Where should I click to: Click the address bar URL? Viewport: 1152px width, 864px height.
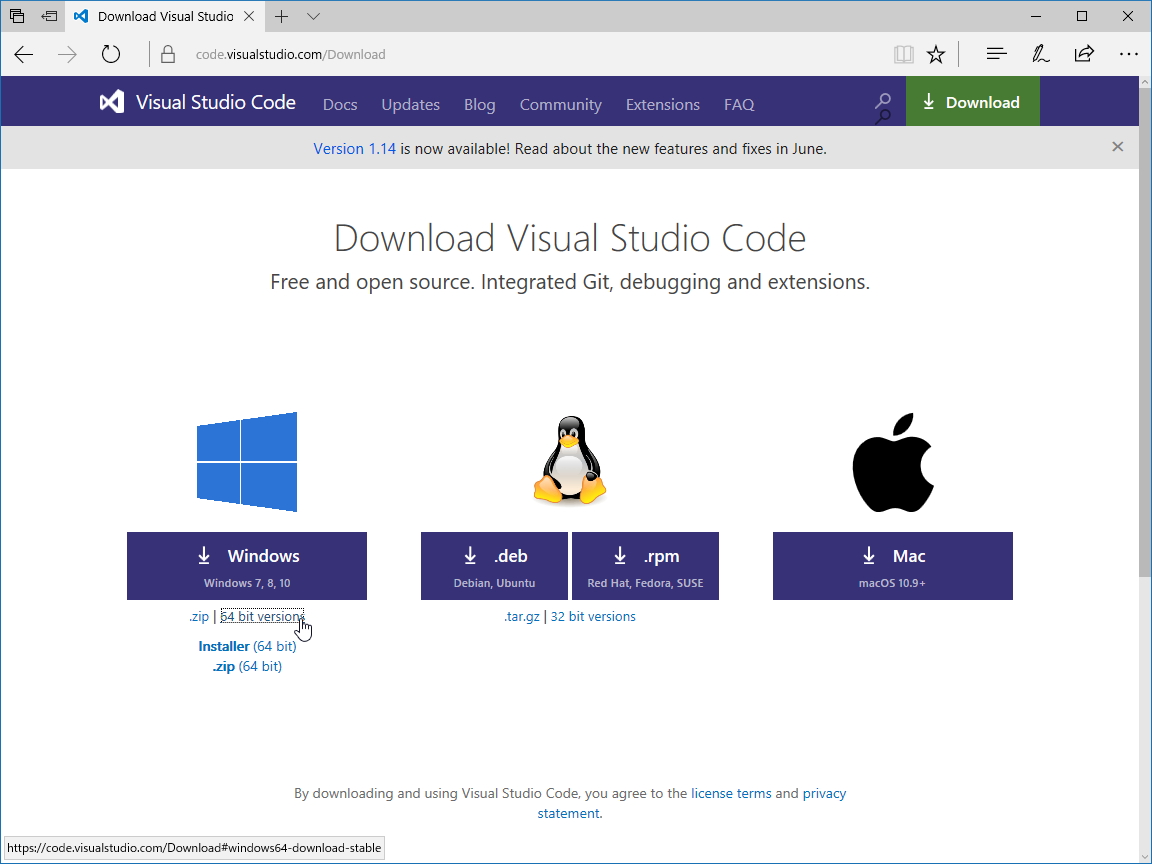pos(290,54)
